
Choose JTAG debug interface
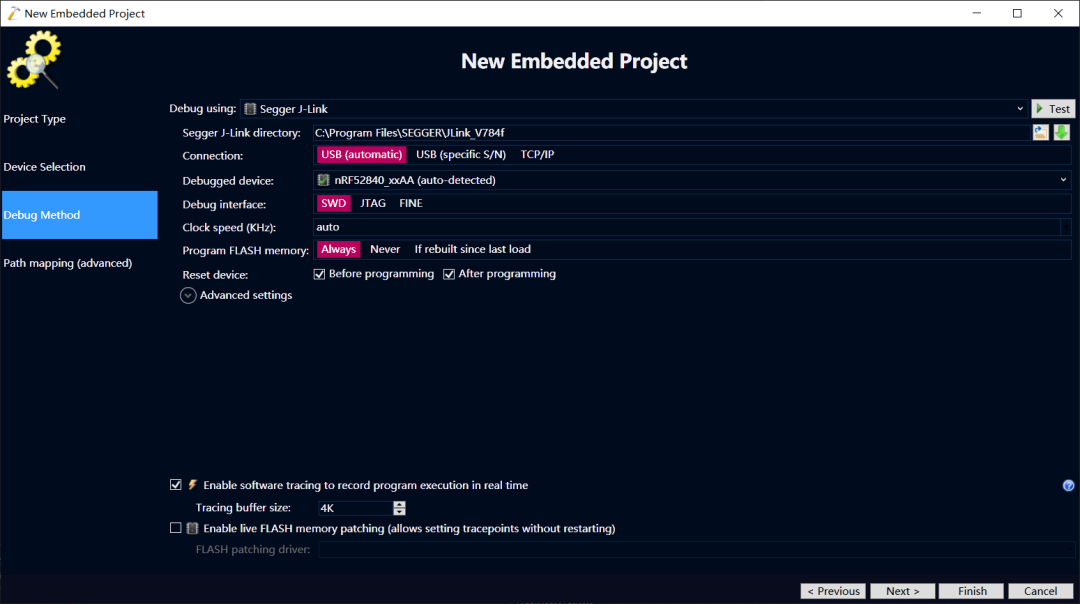pos(373,203)
